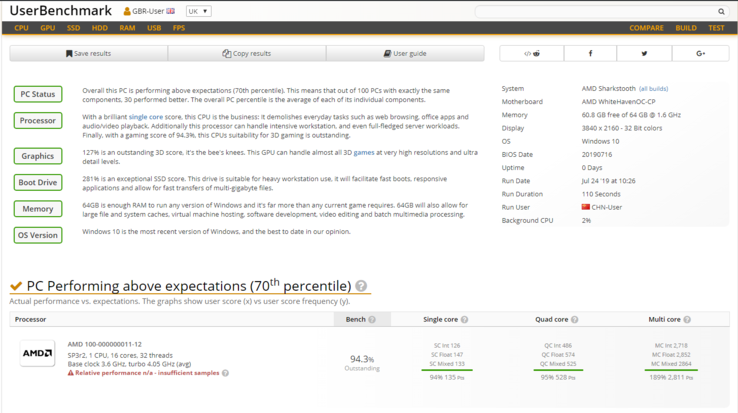This screenshot has width=738, height=413.
Task: Open the RAM menu
Action: point(127,28)
